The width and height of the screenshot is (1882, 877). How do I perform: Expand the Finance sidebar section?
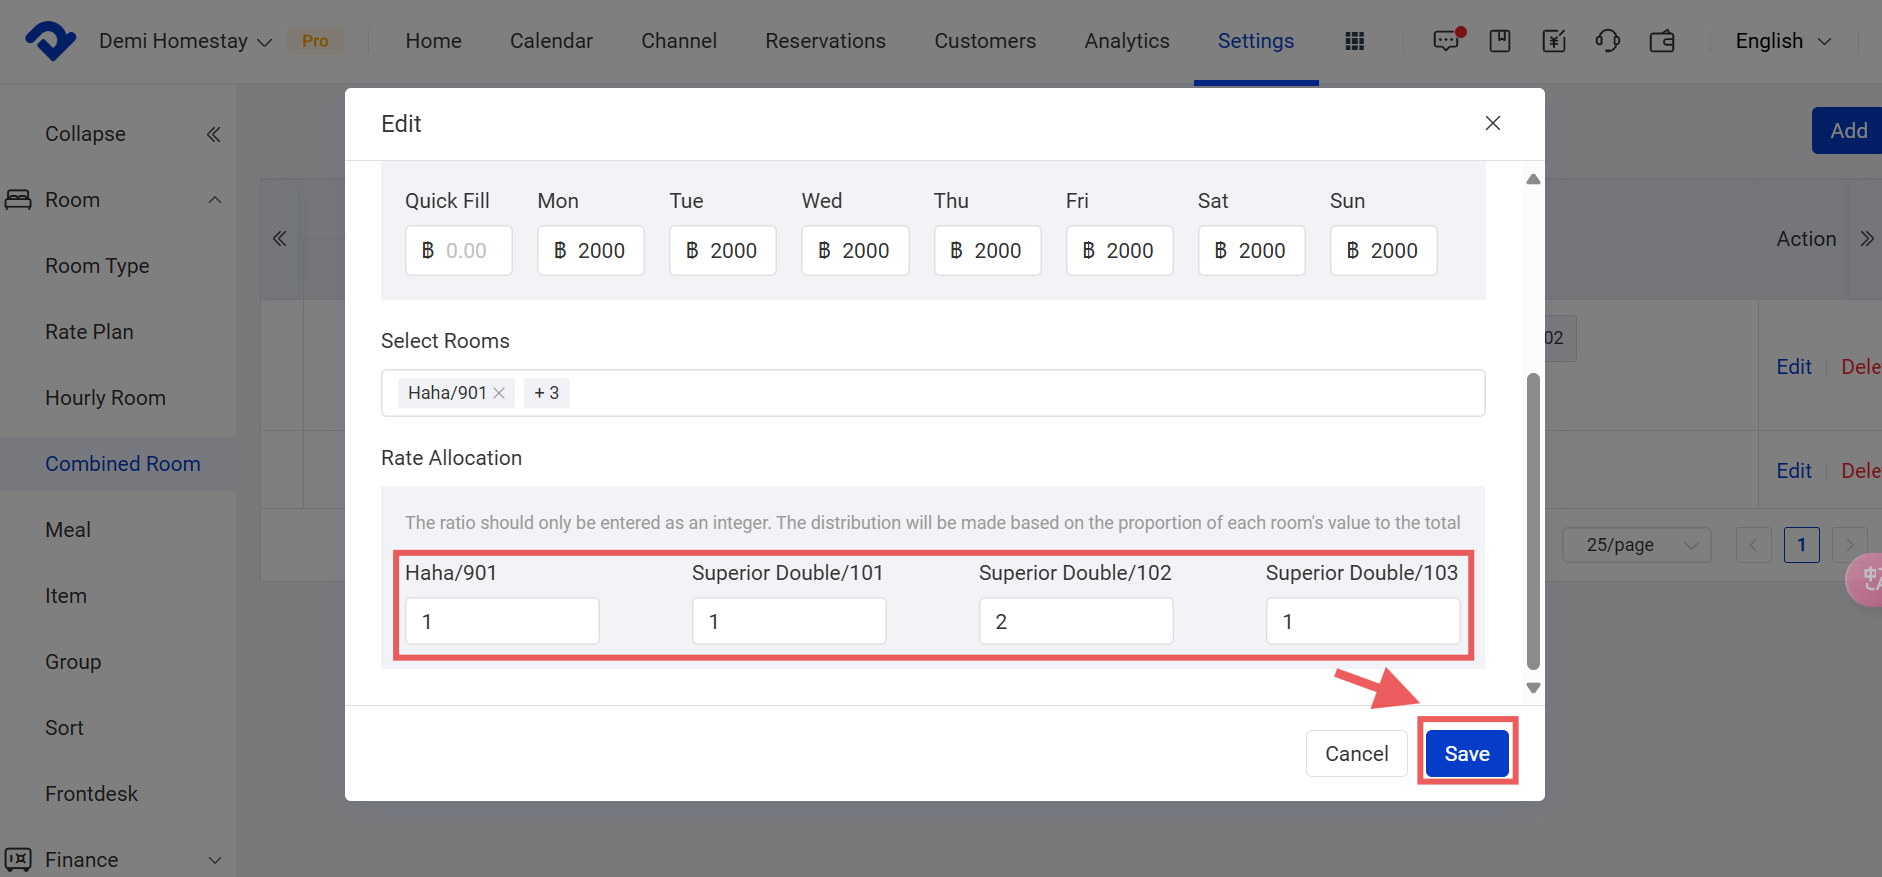[x=214, y=860]
